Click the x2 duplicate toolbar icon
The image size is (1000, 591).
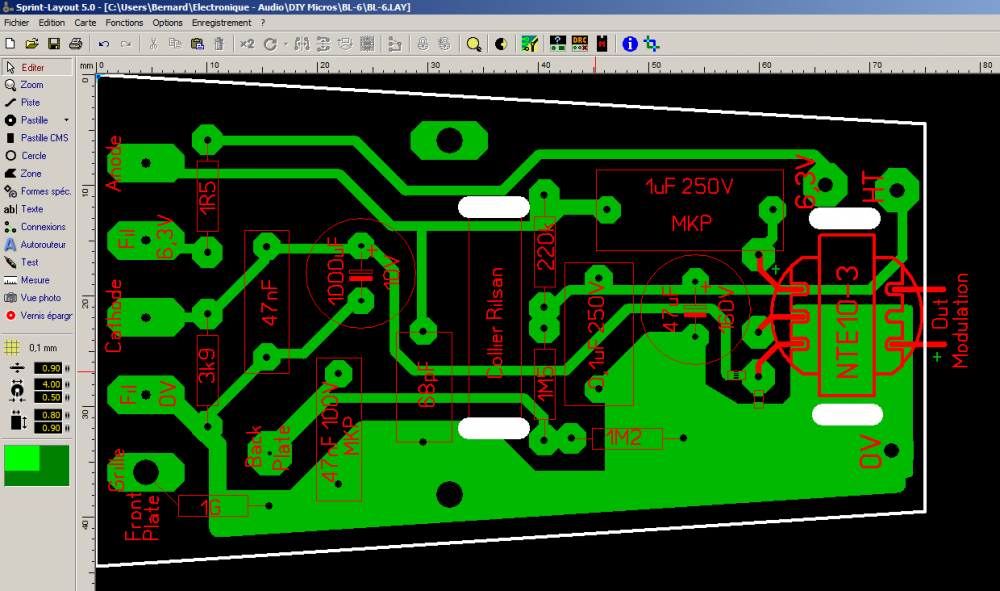[x=247, y=44]
